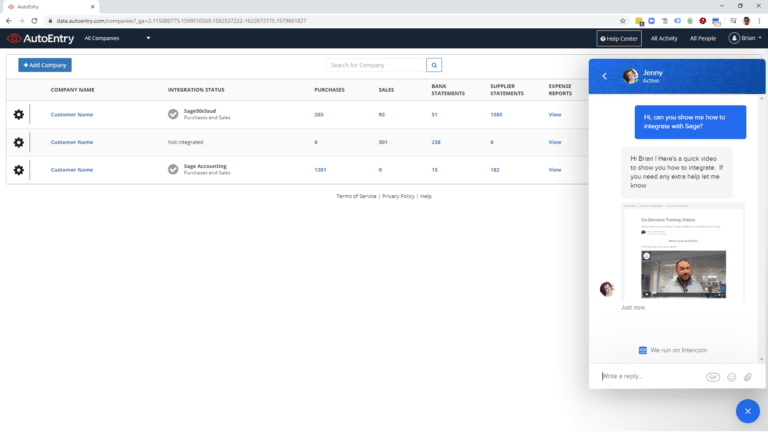Open the GIF picker in chat
768x432 pixels.
(x=712, y=377)
